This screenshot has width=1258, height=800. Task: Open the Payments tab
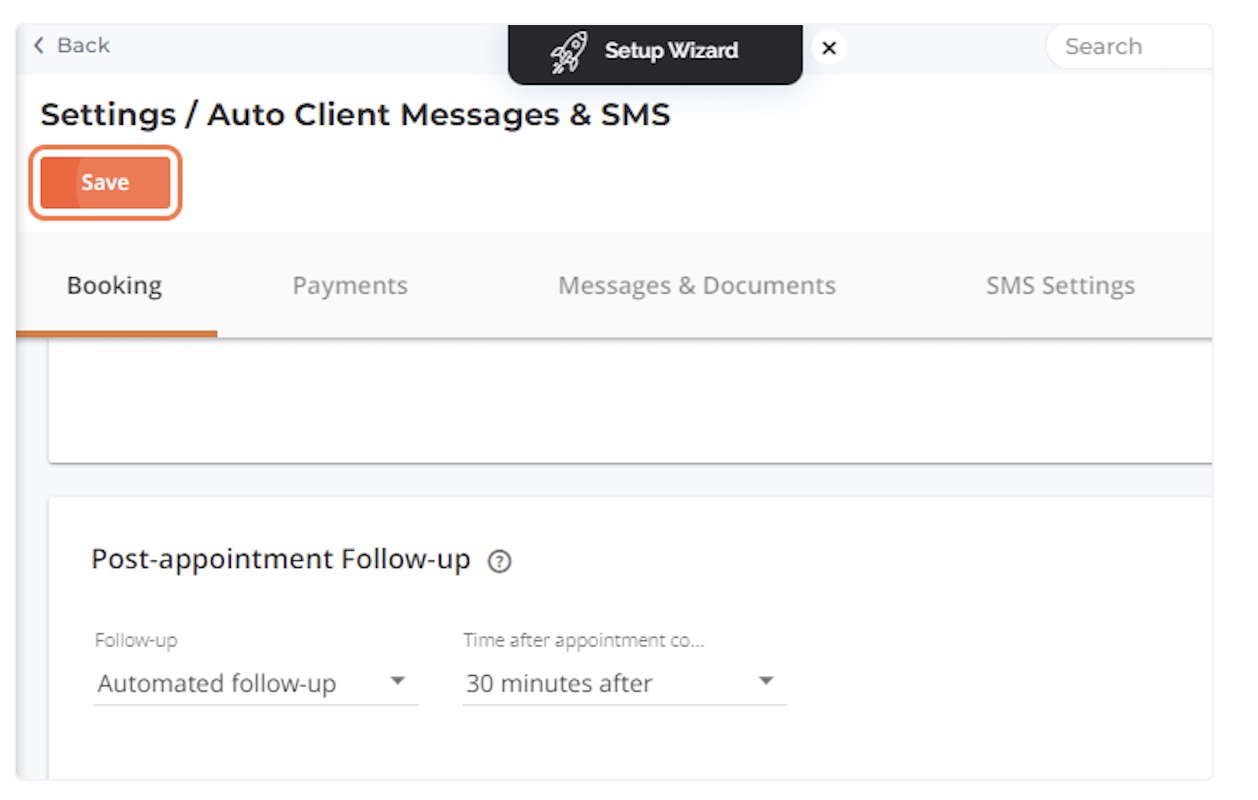click(x=350, y=286)
